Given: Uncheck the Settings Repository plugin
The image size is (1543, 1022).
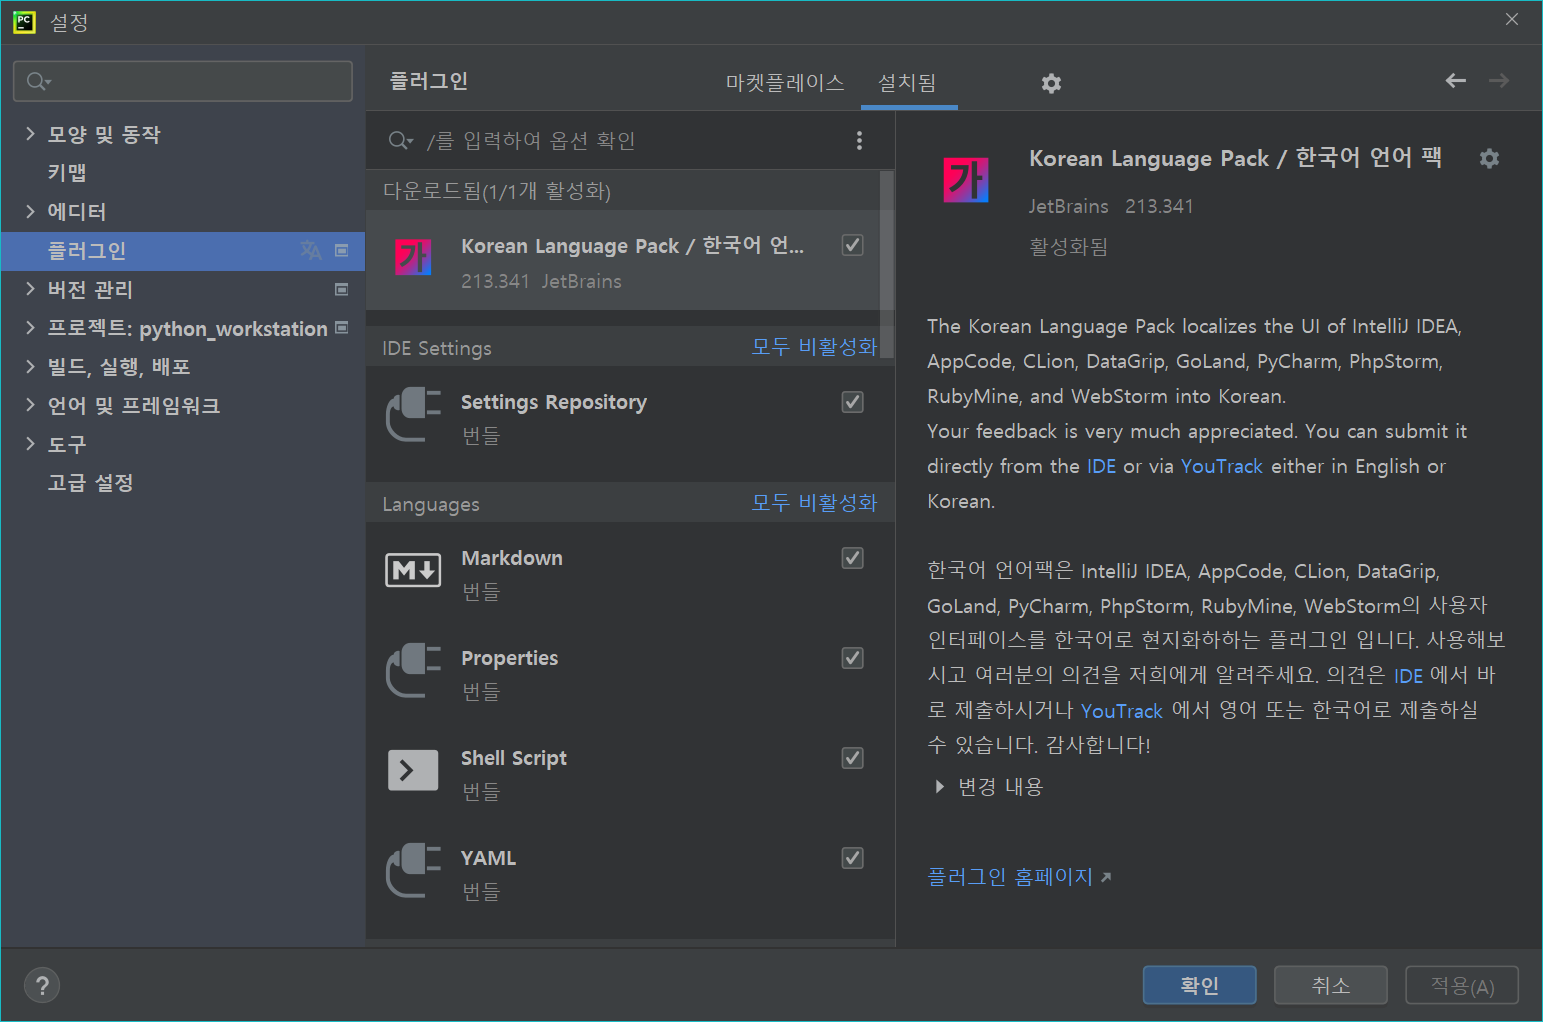Looking at the screenshot, I should pos(853,402).
